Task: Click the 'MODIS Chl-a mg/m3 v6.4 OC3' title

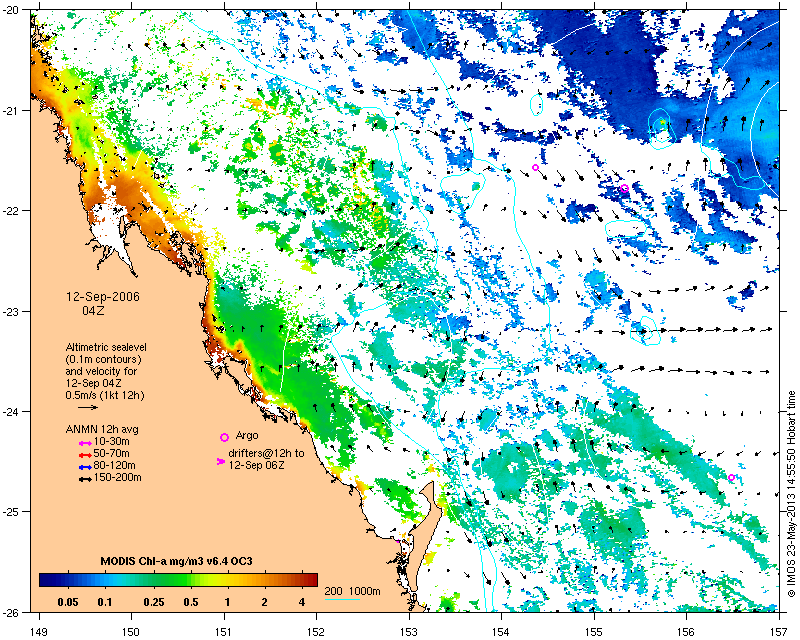Action: 176,561
